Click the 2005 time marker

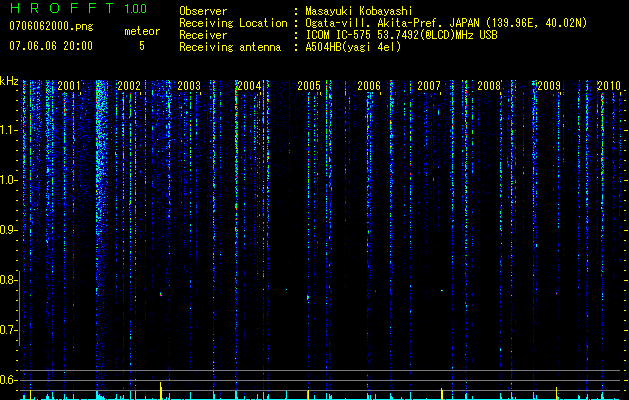[x=309, y=85]
